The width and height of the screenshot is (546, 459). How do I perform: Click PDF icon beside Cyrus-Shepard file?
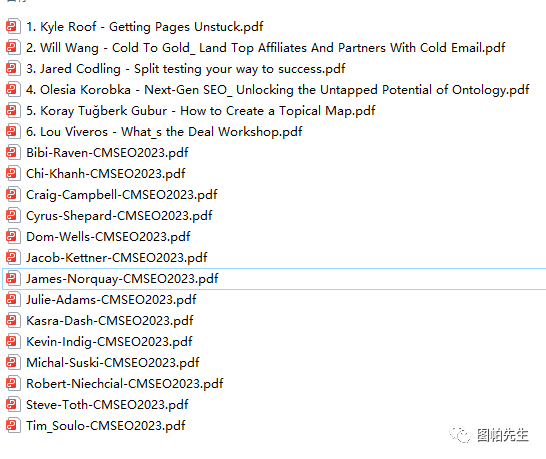(x=13, y=216)
